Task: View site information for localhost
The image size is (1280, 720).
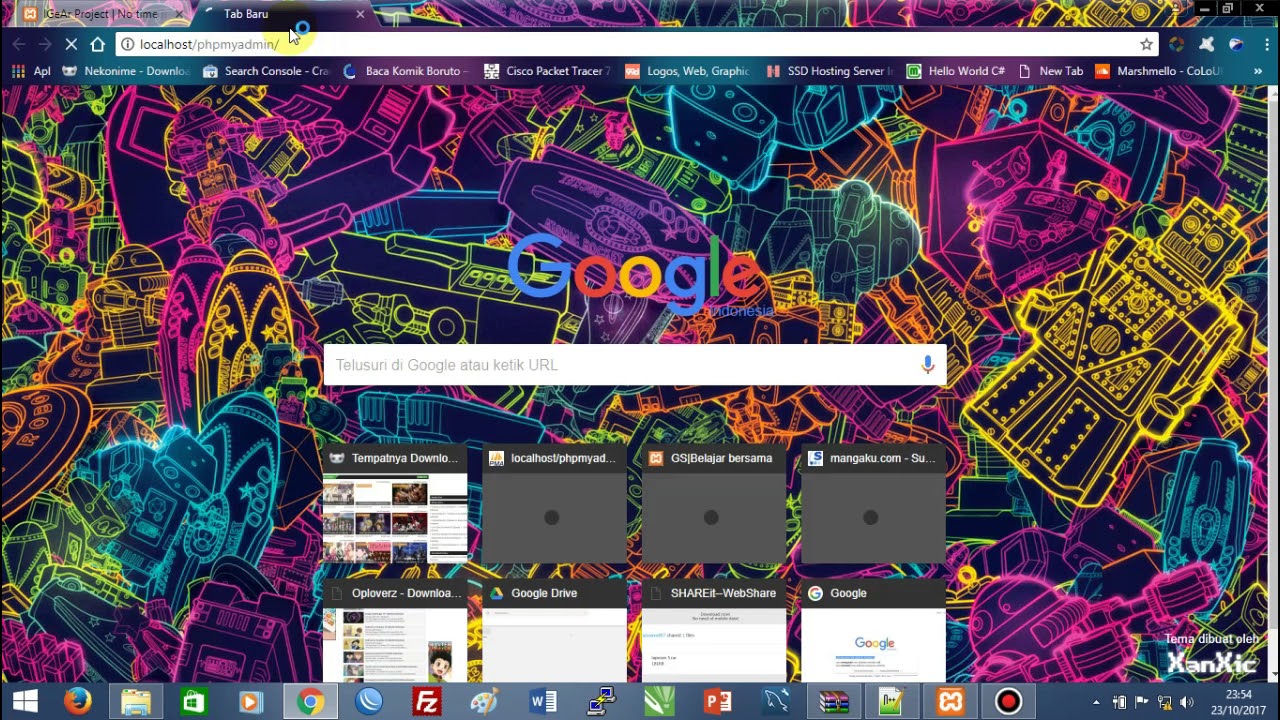Action: (128, 44)
